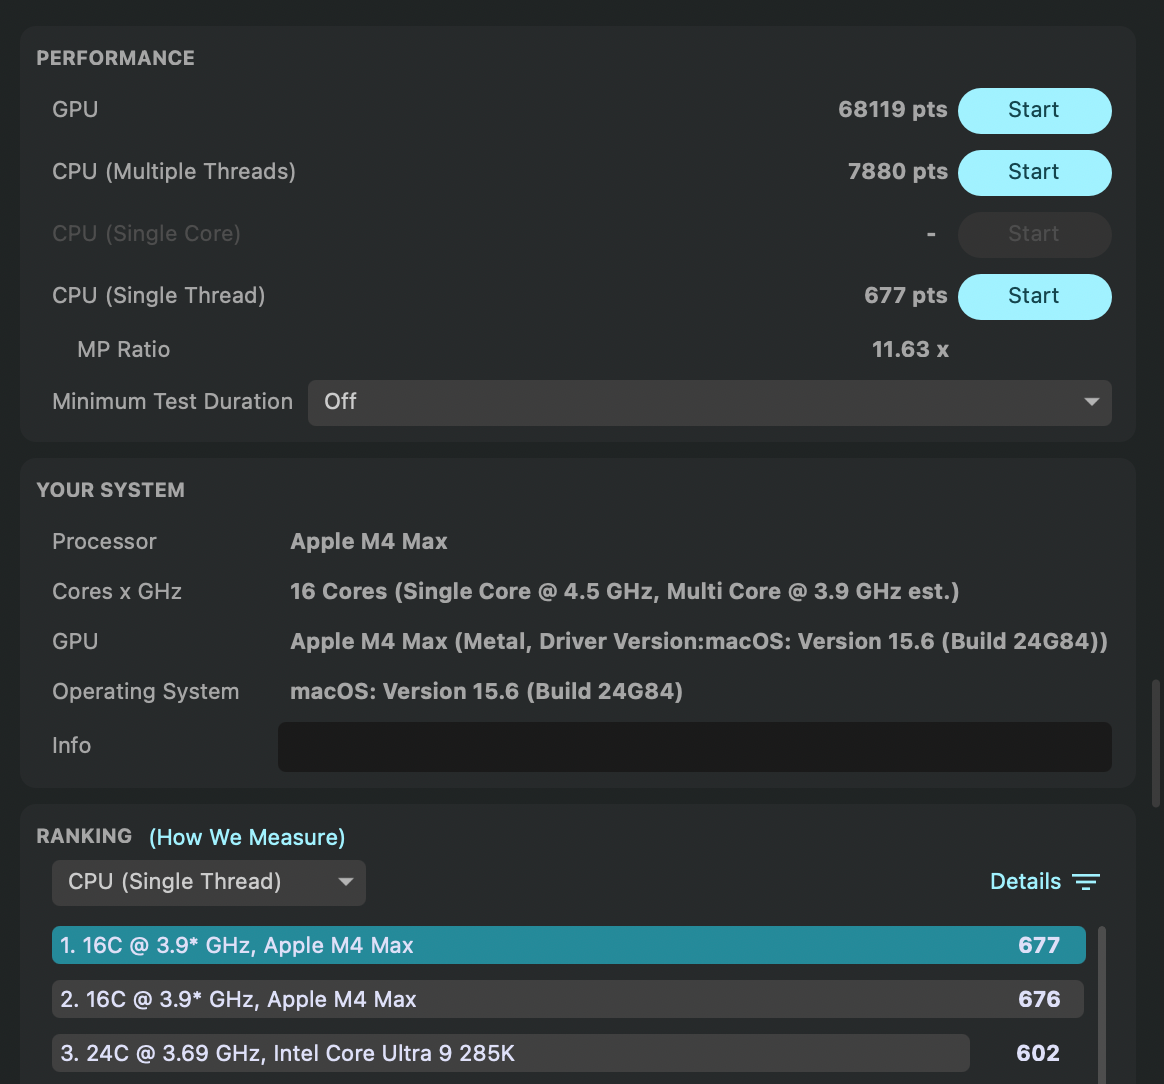Click the PERFORMANCE section heading

point(116,58)
